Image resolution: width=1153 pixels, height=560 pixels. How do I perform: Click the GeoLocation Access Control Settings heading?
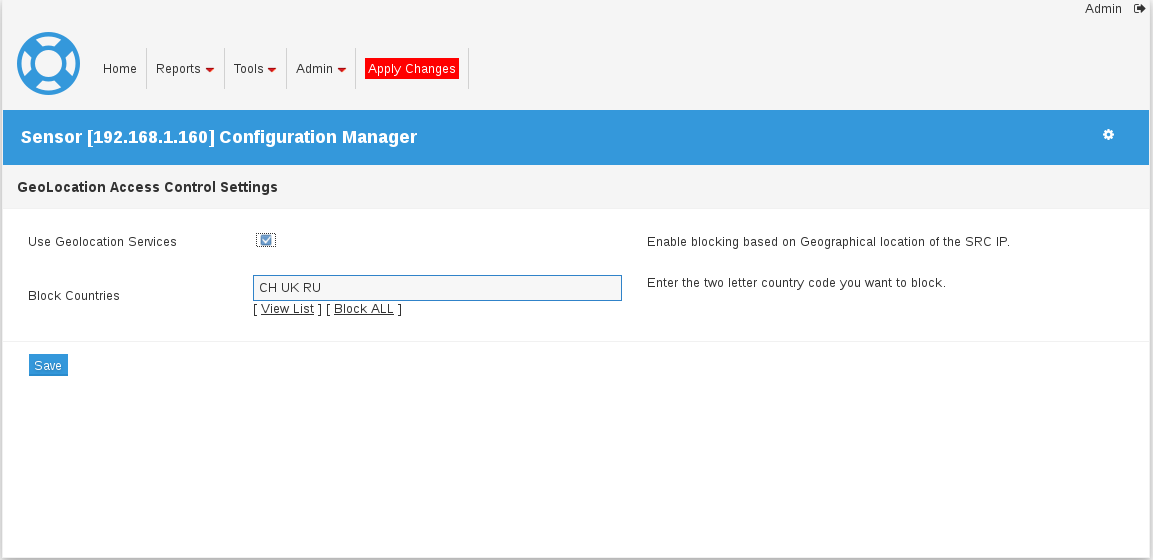click(147, 187)
